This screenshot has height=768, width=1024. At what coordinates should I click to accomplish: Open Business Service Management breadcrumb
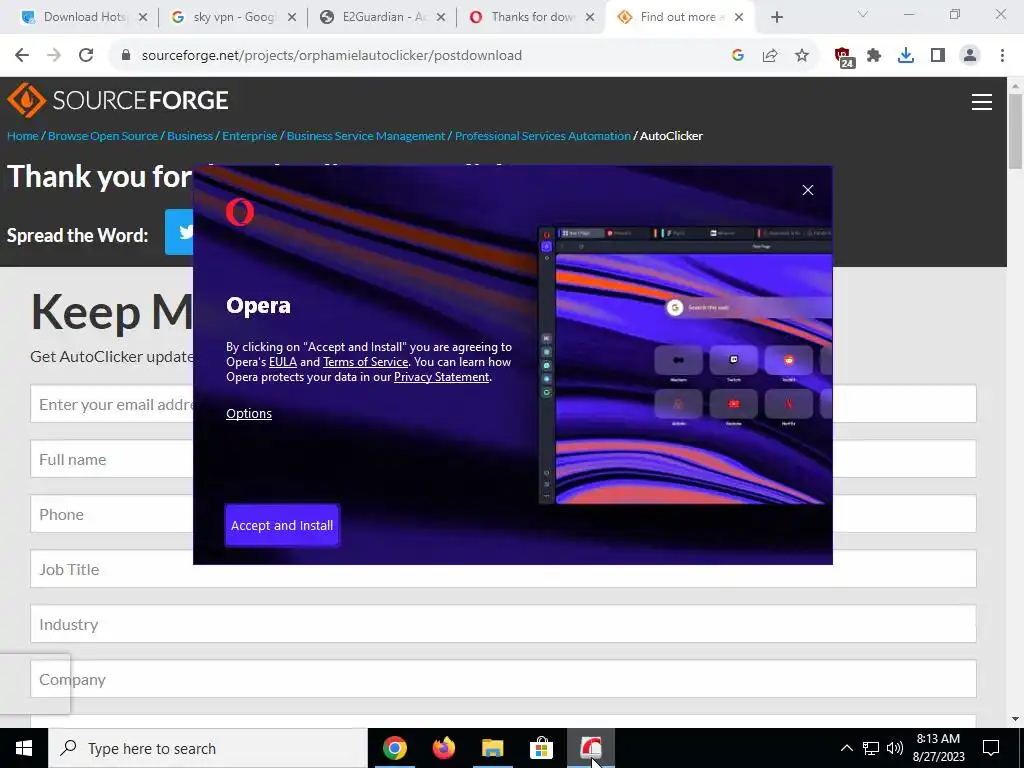click(366, 136)
